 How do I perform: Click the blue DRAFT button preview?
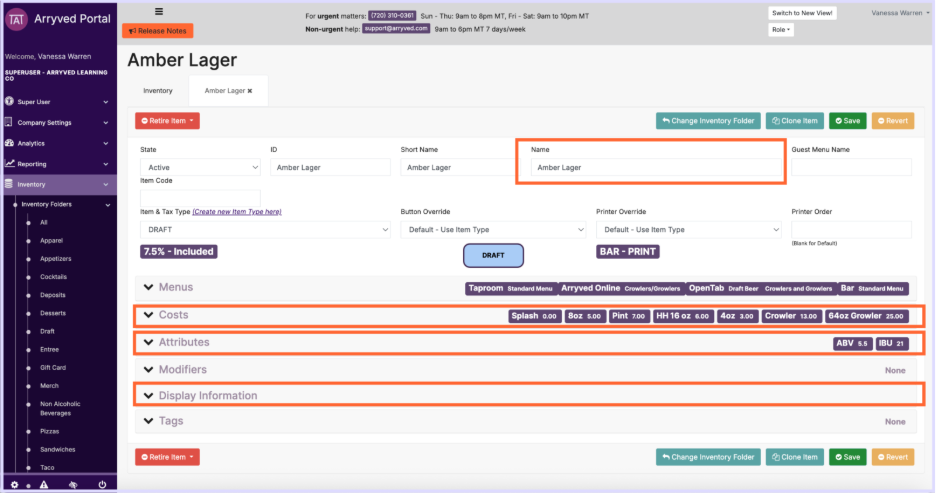[x=493, y=255]
